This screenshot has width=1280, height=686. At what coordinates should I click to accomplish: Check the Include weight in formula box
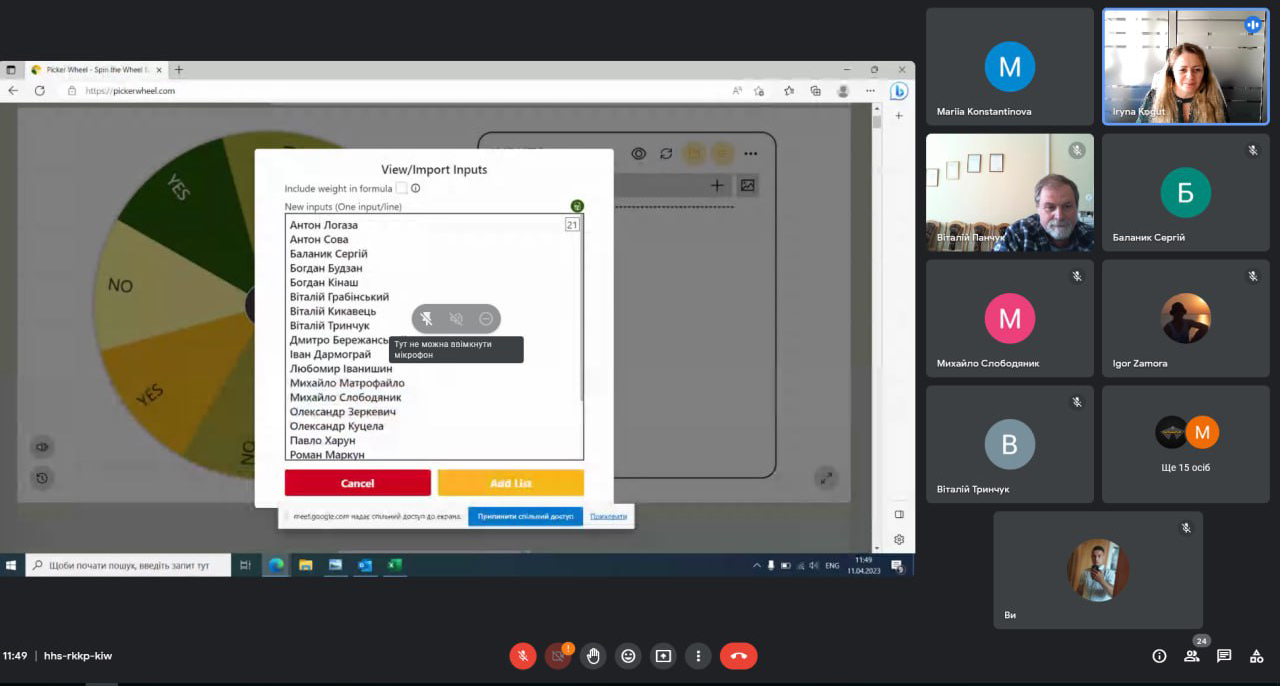(401, 188)
